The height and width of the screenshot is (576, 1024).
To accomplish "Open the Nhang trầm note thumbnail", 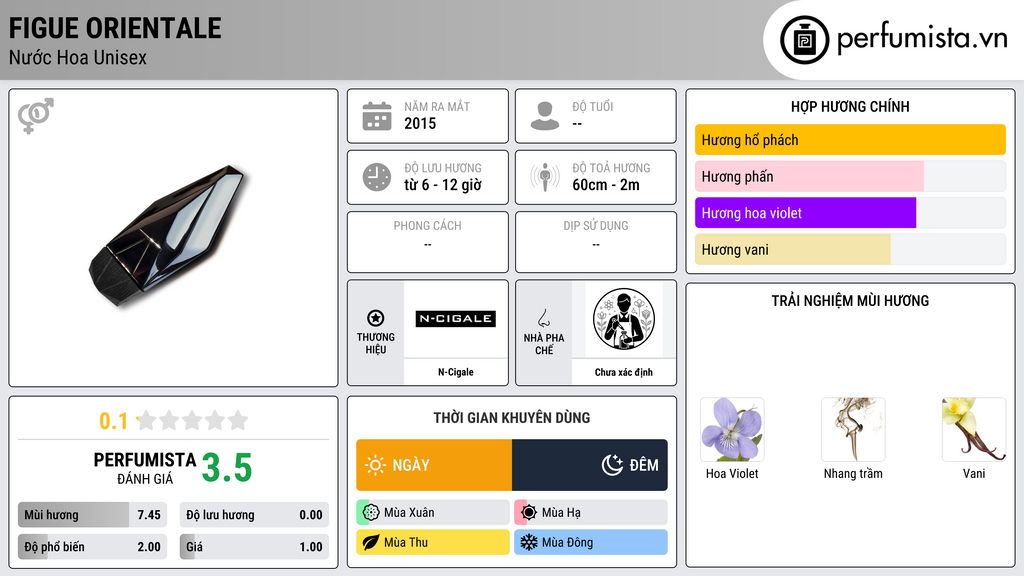I will pos(853,430).
